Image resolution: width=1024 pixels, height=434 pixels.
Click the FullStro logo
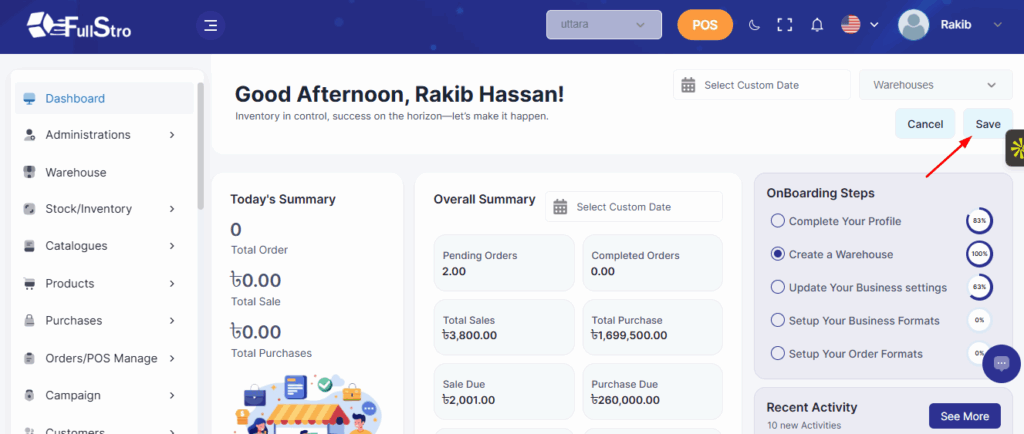coord(78,25)
